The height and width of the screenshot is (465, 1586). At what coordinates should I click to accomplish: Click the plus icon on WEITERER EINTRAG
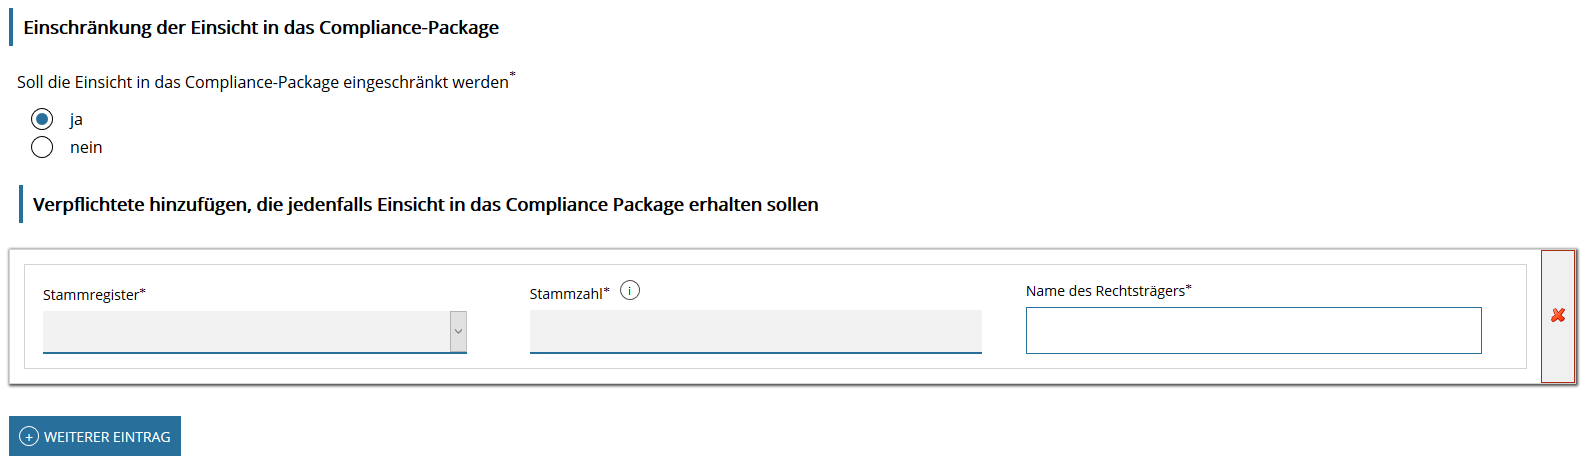point(29,437)
